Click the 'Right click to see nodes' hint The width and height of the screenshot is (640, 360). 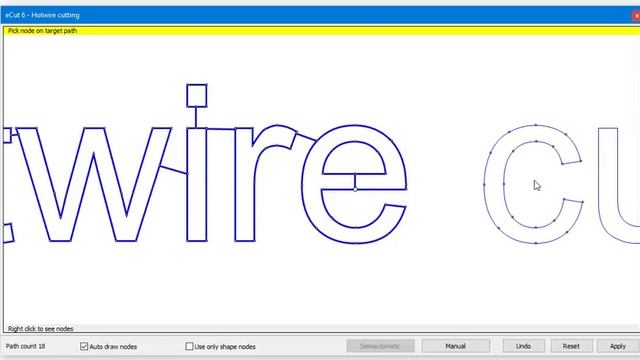40,329
